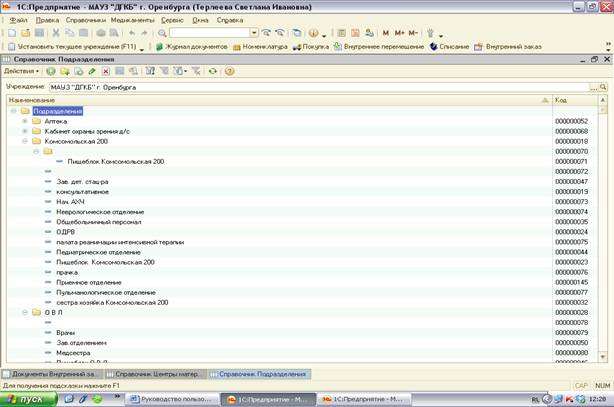Image resolution: width=614 pixels, height=407 pixels.
Task: Click the pencil Edit item icon
Action: 92,71
